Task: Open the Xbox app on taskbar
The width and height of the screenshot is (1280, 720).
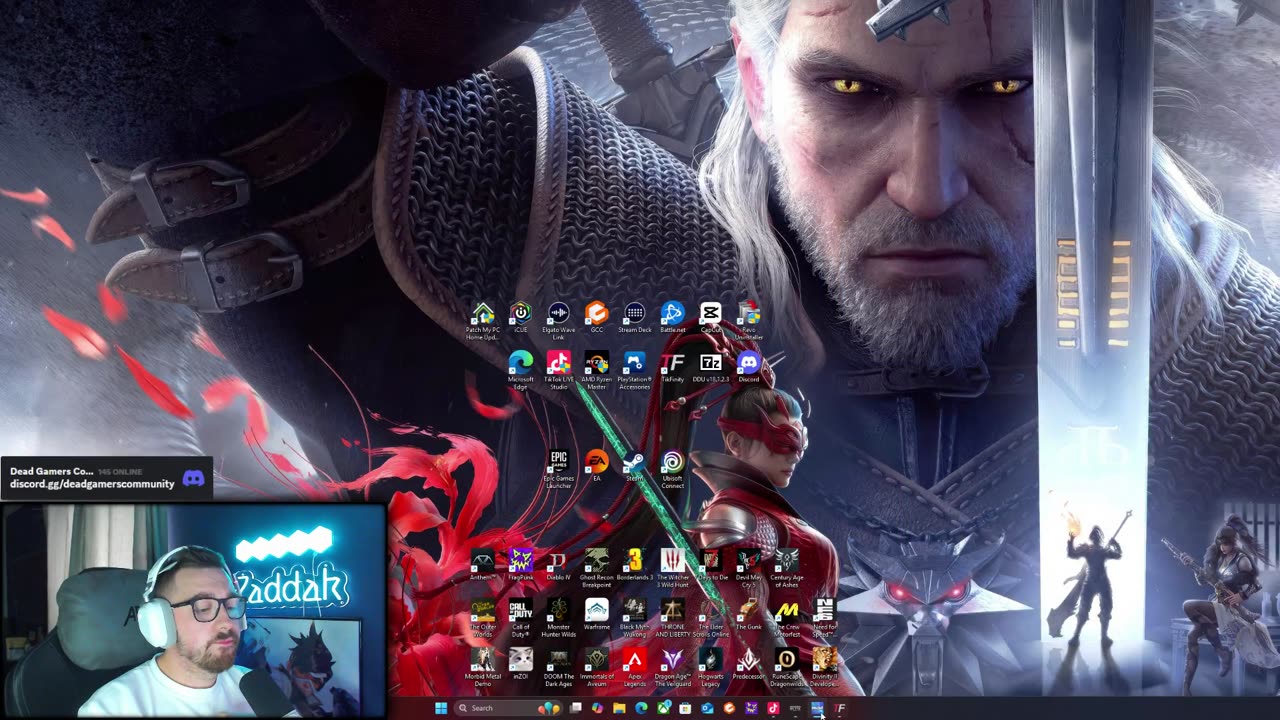Action: click(x=663, y=708)
